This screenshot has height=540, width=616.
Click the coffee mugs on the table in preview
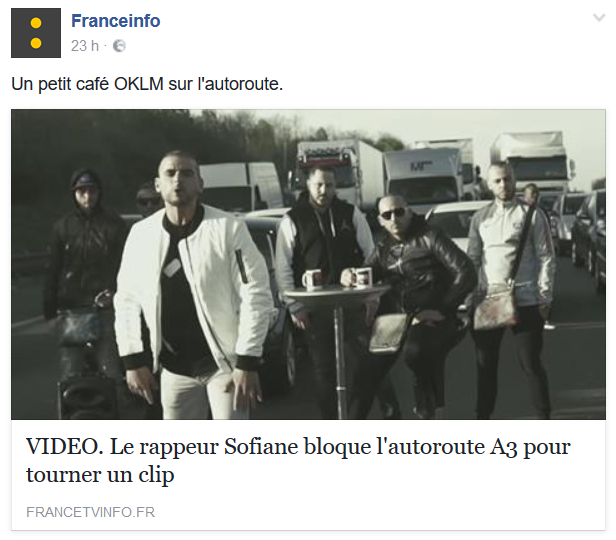337,278
